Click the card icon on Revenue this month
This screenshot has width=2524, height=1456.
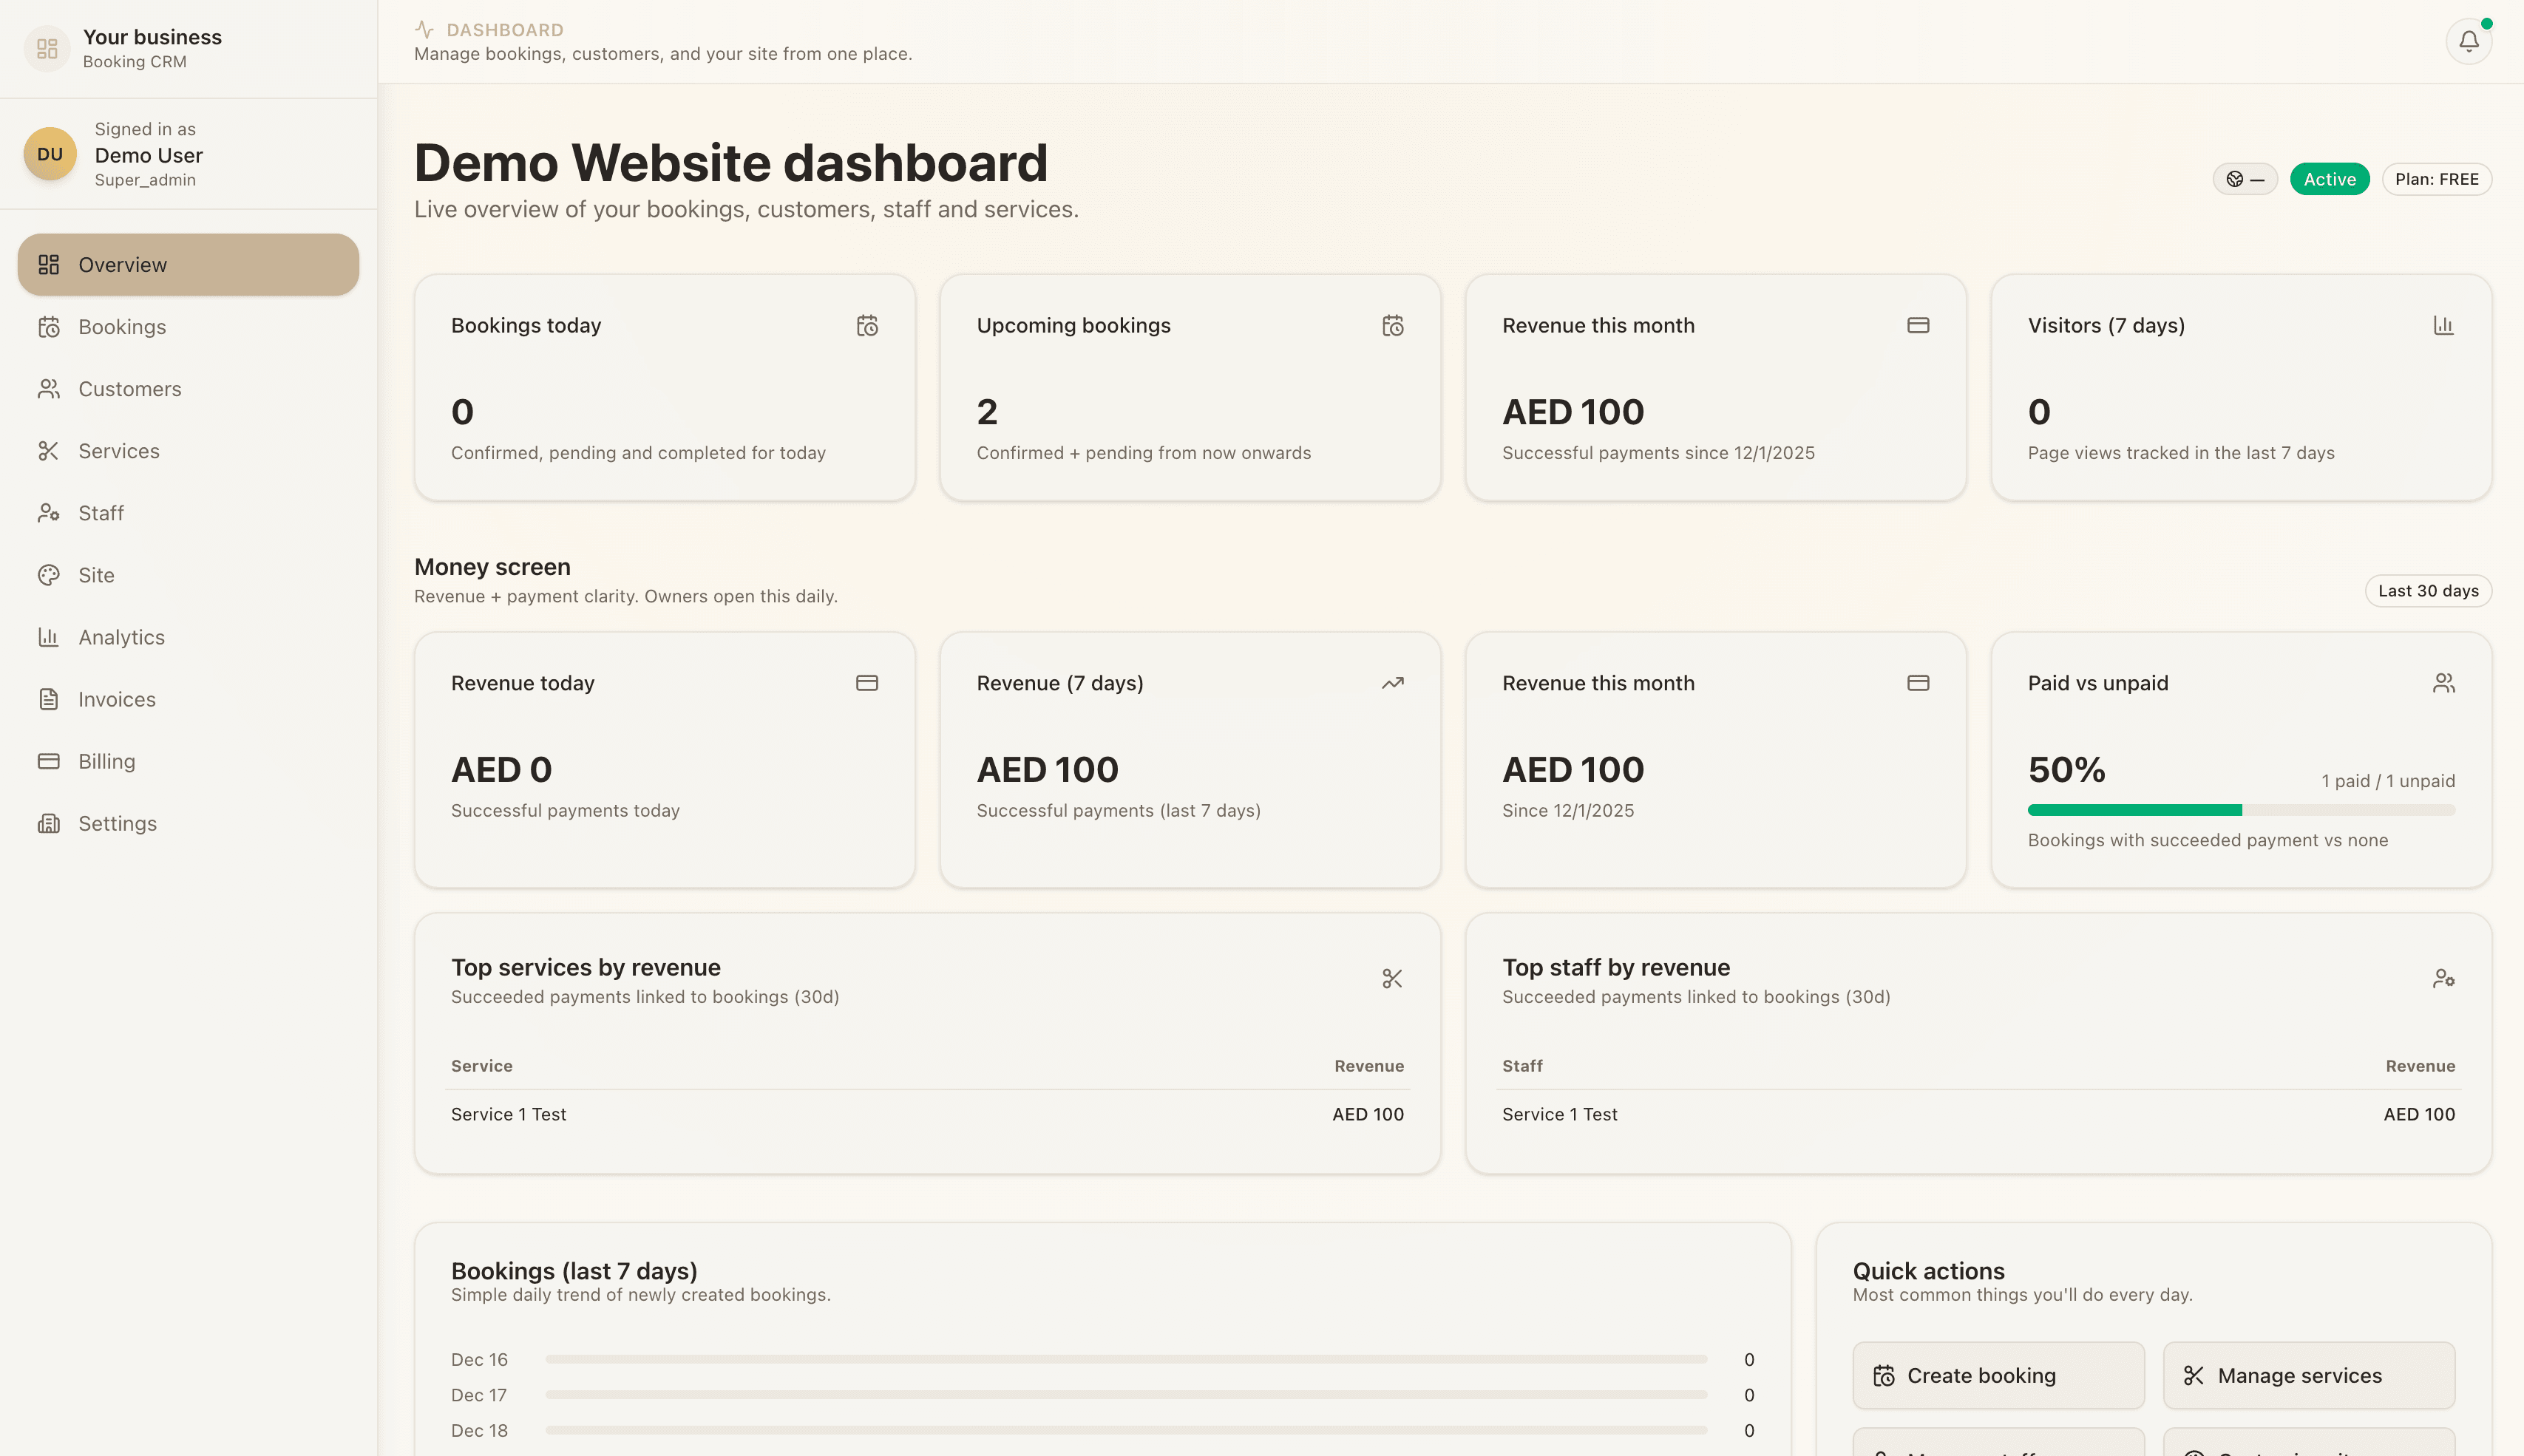coord(1918,325)
